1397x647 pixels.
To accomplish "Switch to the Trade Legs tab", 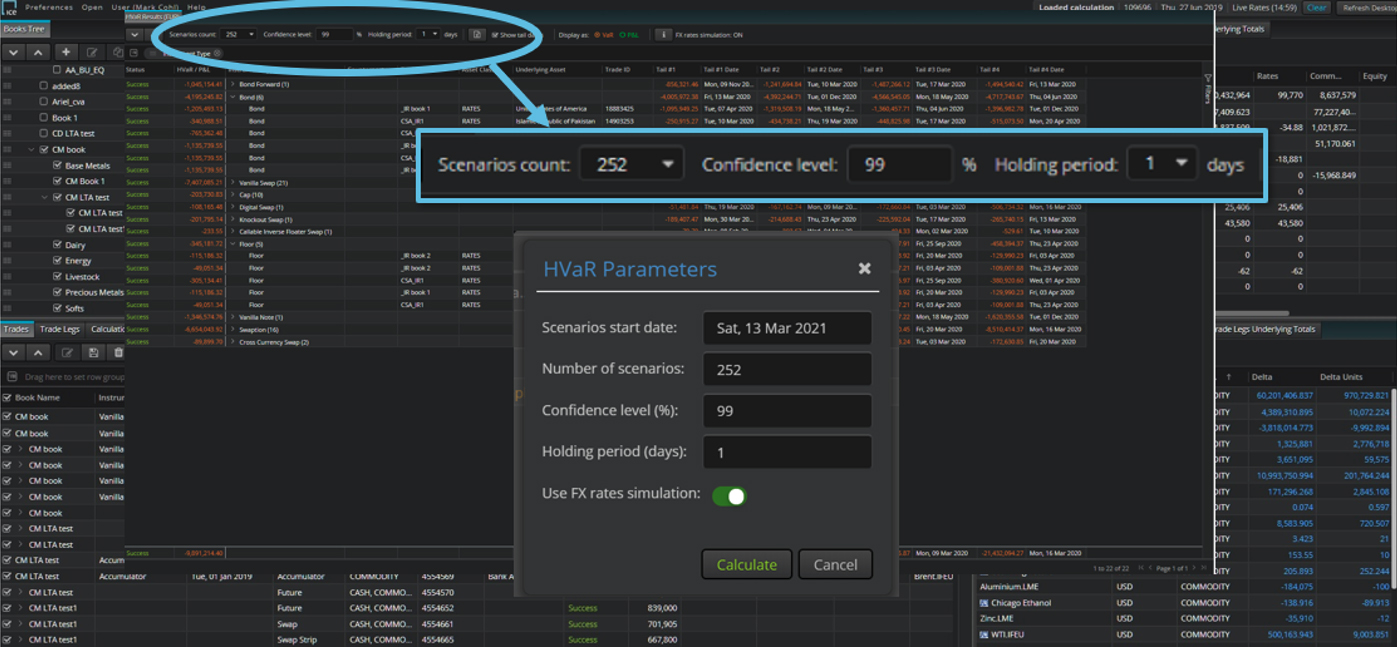I will point(60,329).
